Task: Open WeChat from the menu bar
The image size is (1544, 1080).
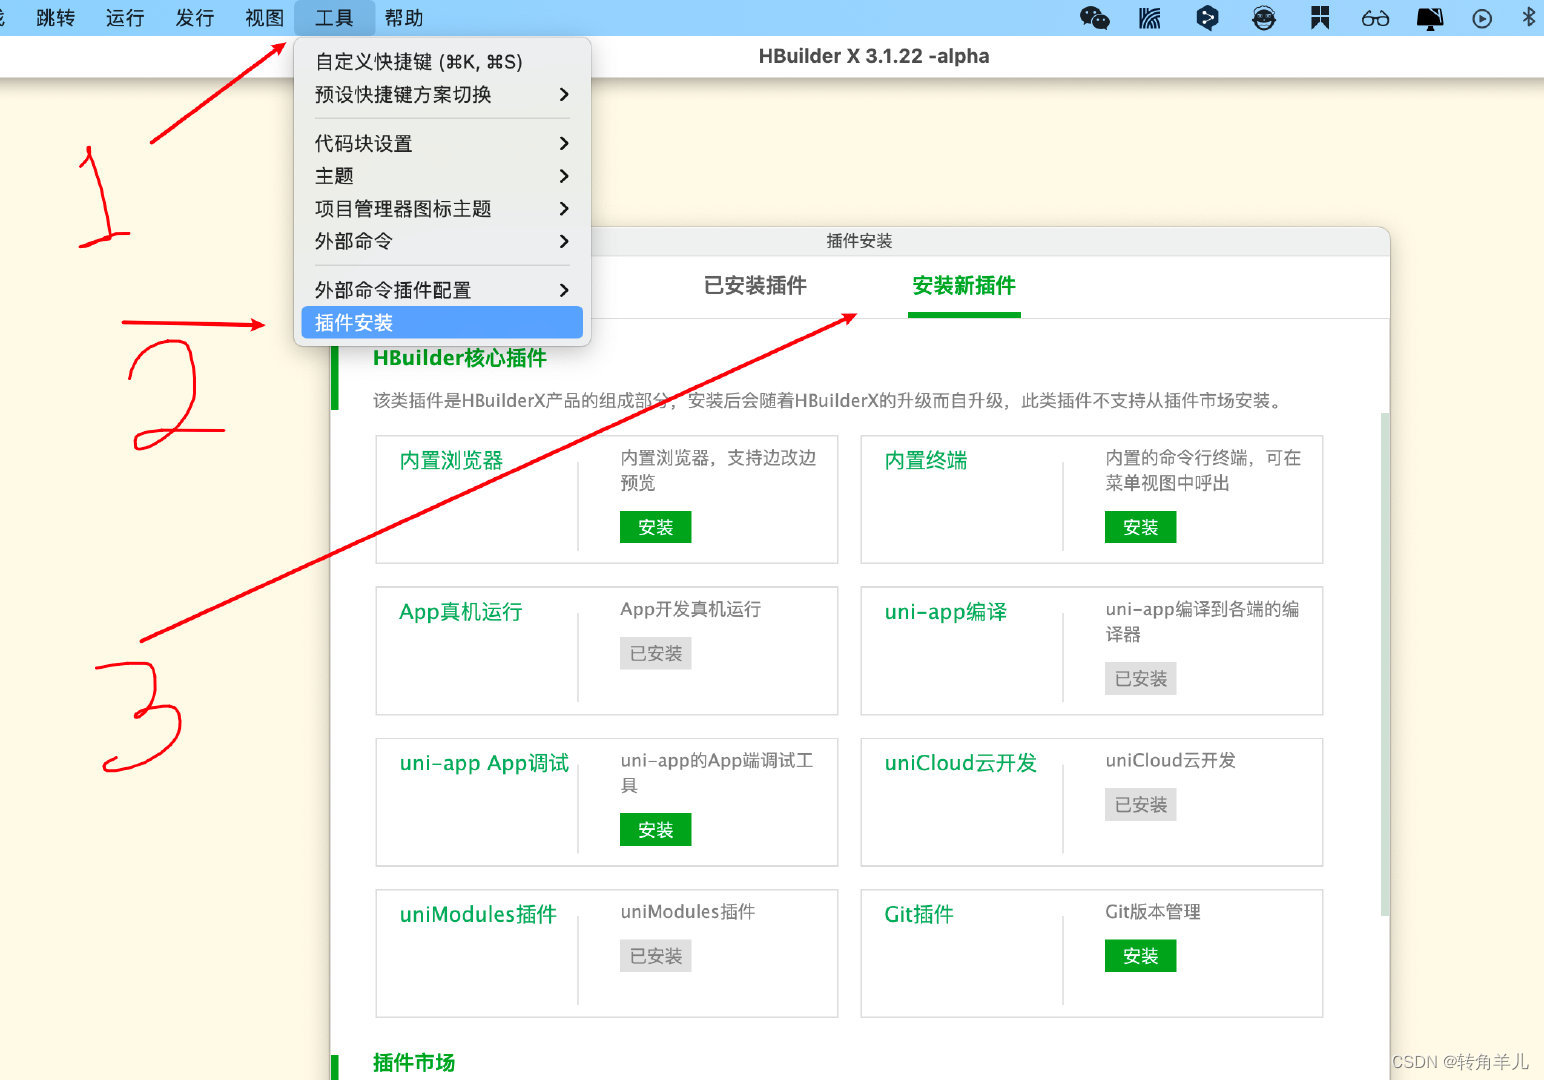Action: pyautogui.click(x=1095, y=18)
